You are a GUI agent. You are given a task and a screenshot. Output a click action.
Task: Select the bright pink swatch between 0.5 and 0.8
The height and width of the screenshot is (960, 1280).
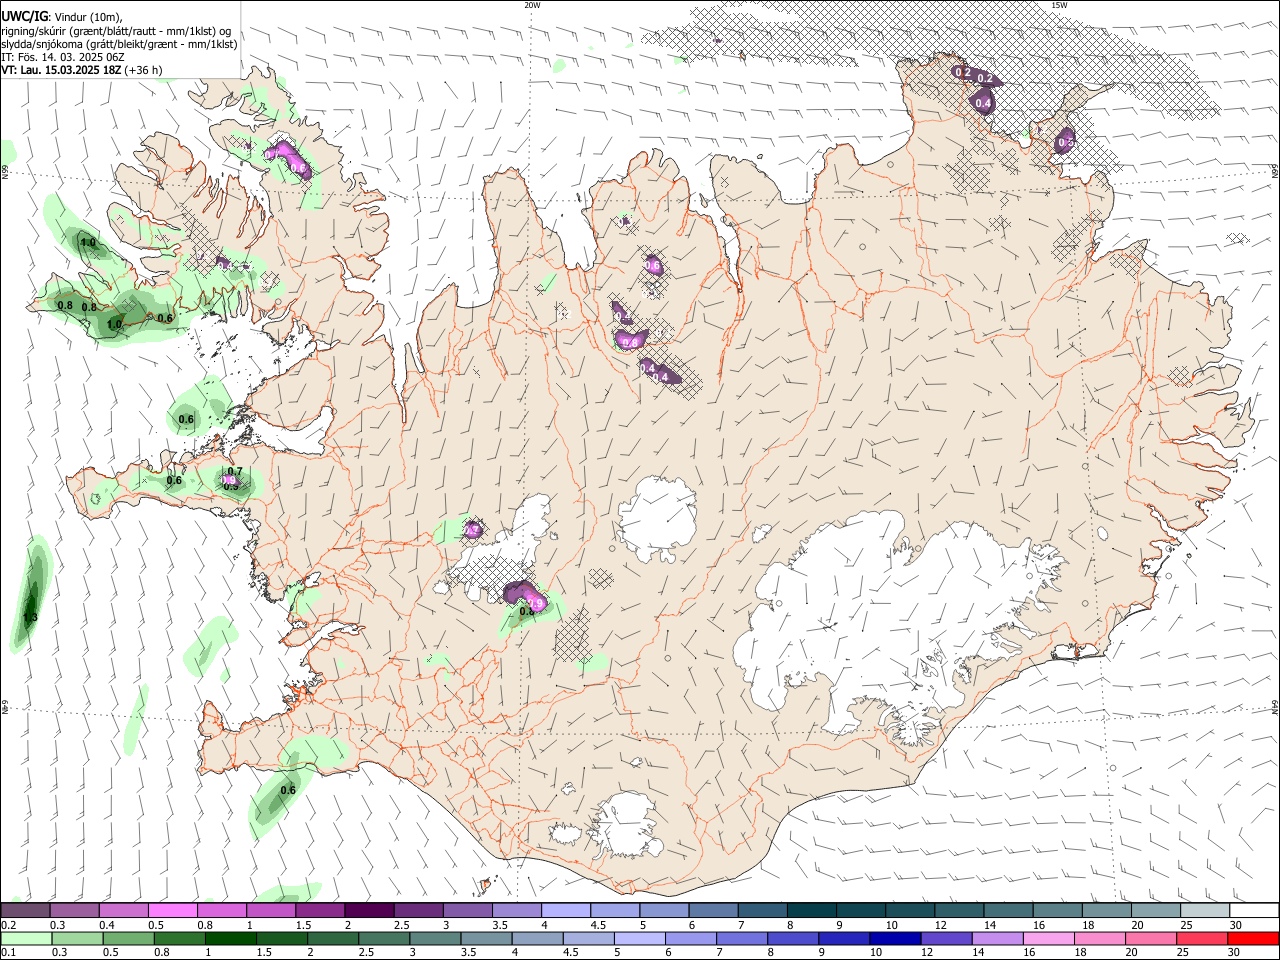172,911
